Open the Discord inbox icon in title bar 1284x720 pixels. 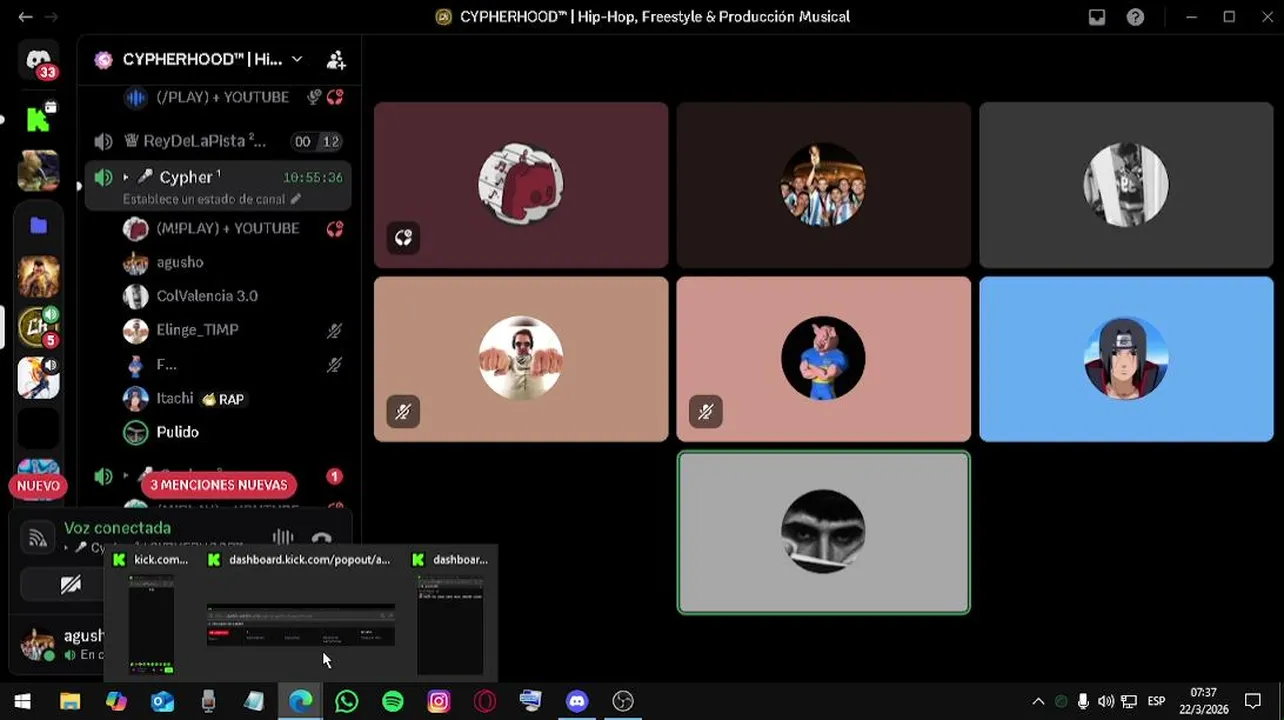(1097, 17)
